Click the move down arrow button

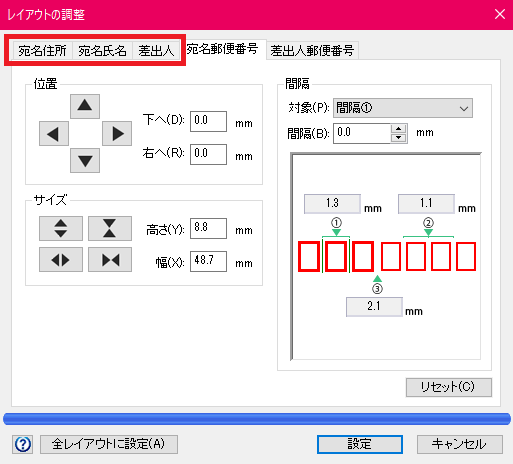(x=85, y=161)
